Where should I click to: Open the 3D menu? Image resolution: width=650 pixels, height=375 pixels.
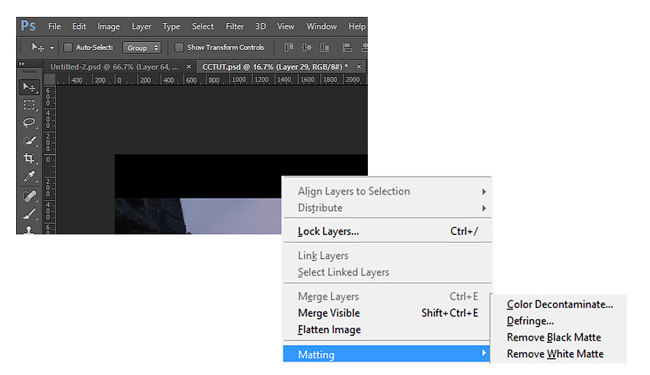260,27
